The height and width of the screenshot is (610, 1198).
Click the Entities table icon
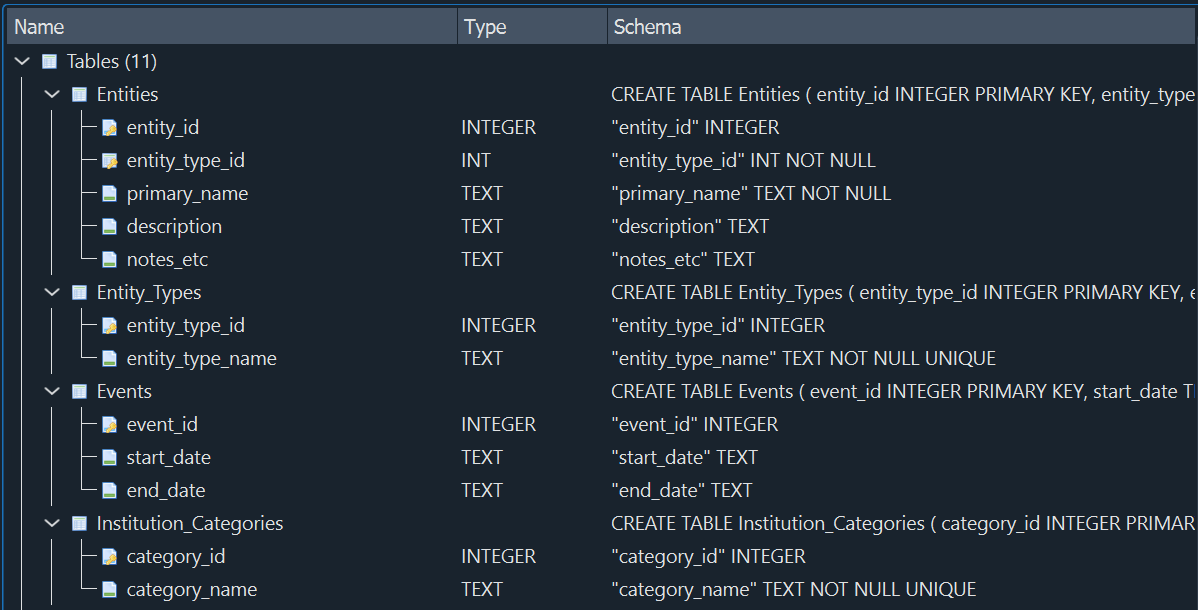pos(79,94)
